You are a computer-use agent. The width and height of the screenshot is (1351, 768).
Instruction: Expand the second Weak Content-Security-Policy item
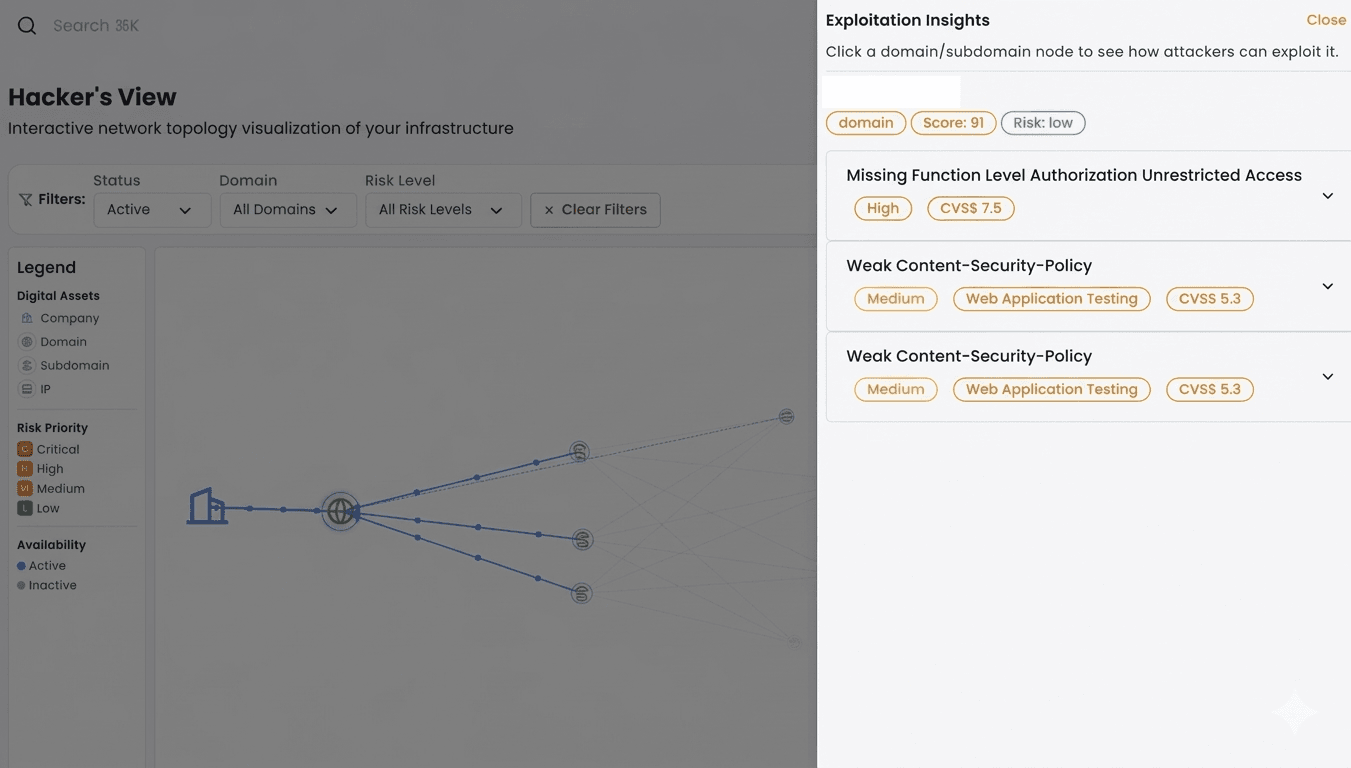[x=1327, y=377]
